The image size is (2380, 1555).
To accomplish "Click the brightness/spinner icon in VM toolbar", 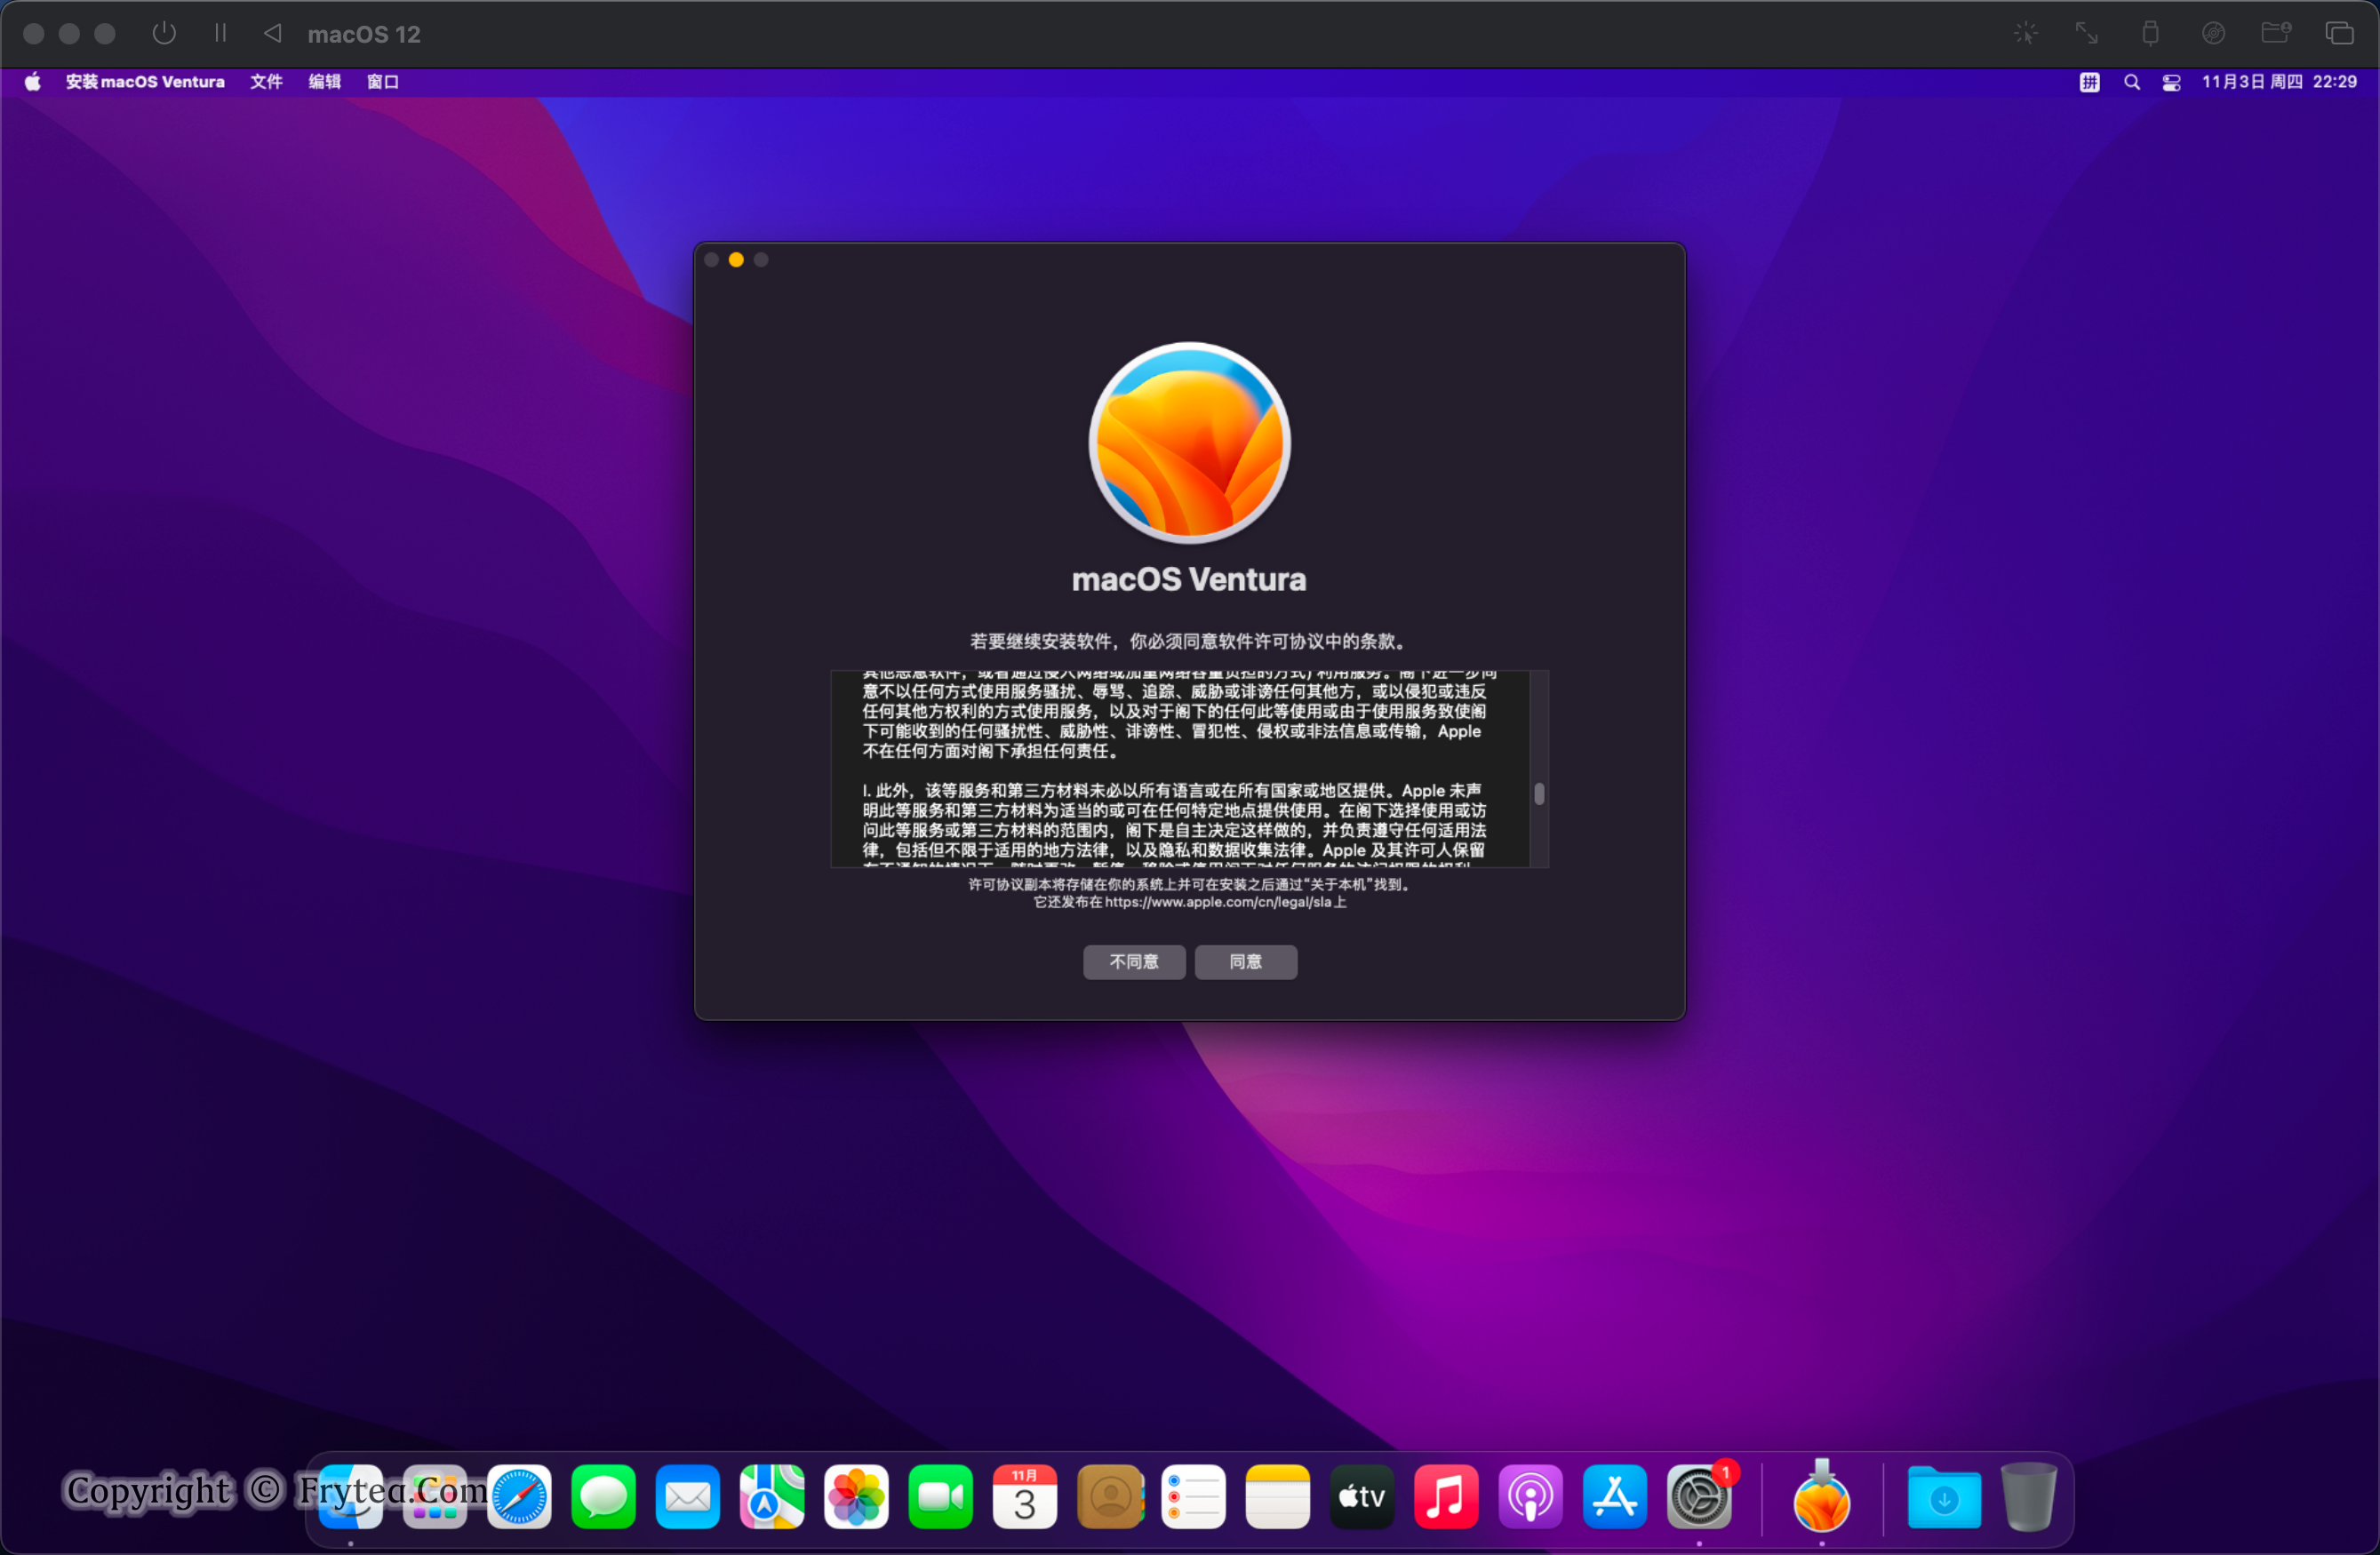I will point(2025,33).
